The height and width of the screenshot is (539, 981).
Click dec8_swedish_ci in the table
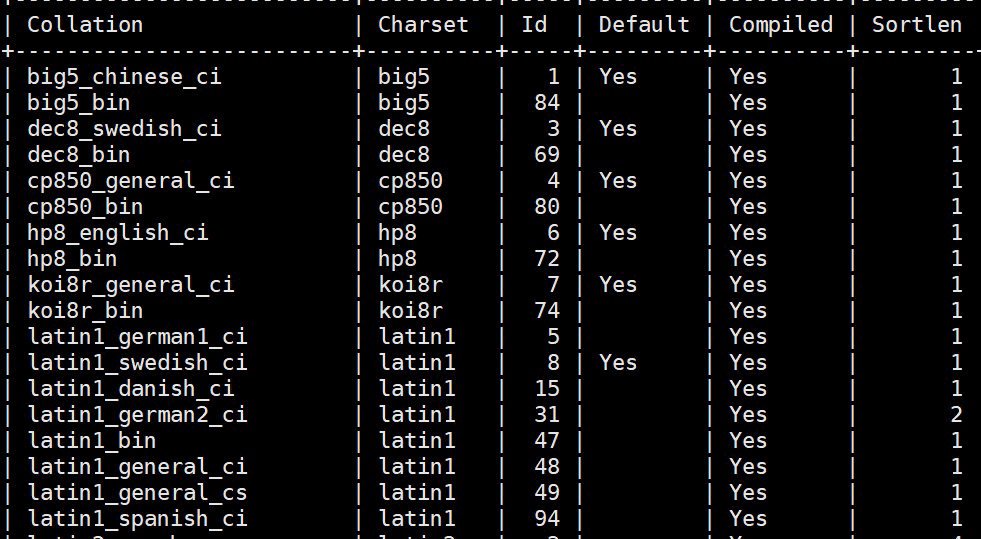pyautogui.click(x=124, y=128)
